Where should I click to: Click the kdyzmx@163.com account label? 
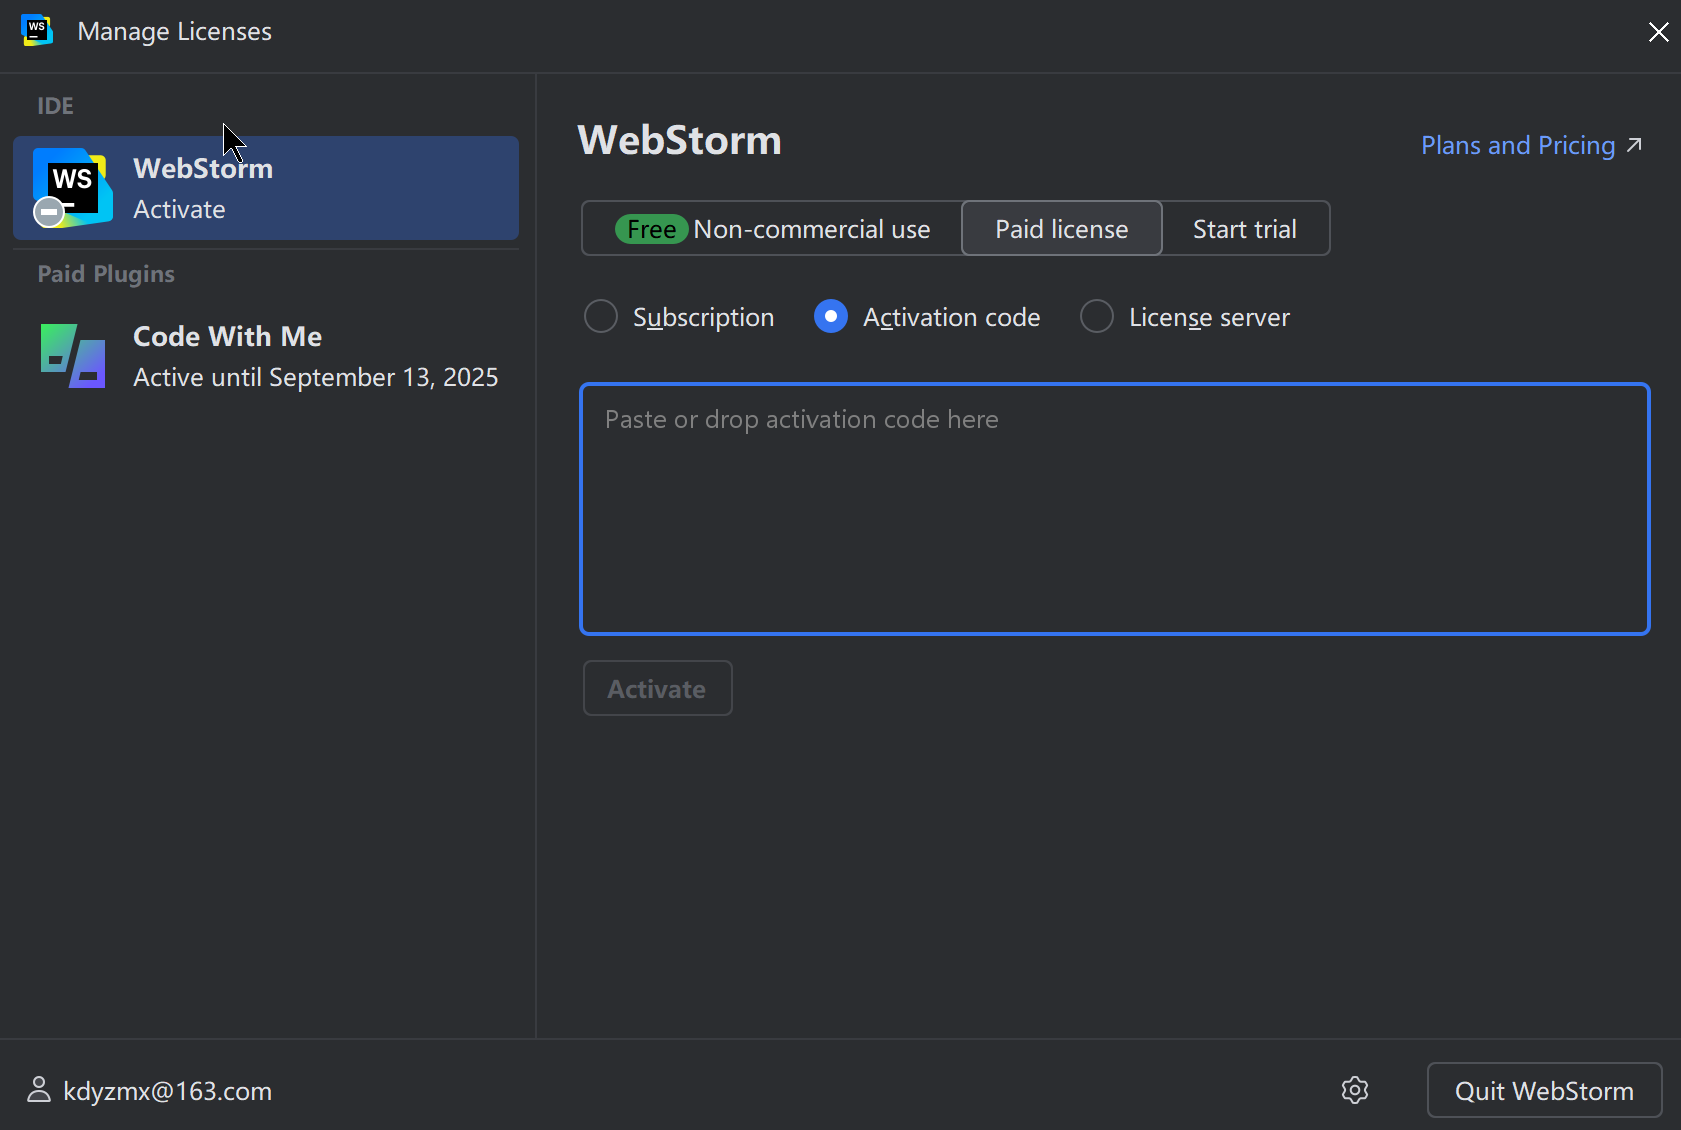pyautogui.click(x=168, y=1091)
